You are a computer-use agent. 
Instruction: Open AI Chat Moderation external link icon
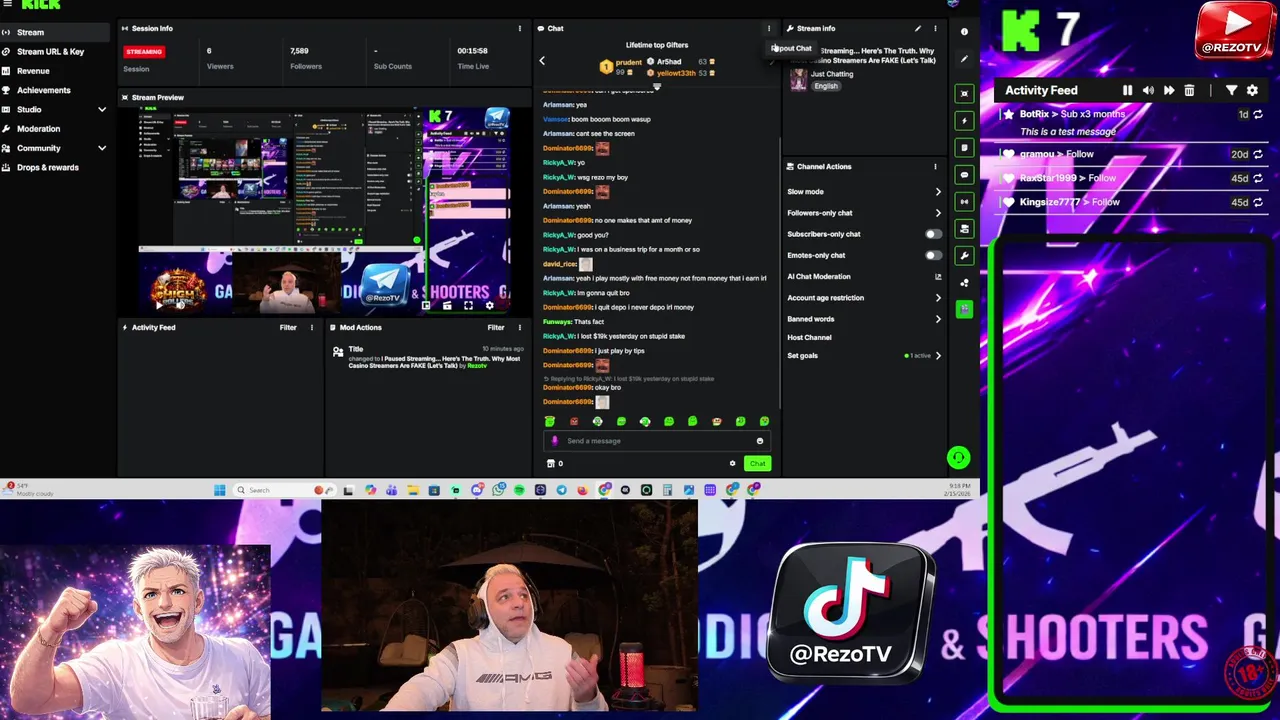pos(938,277)
